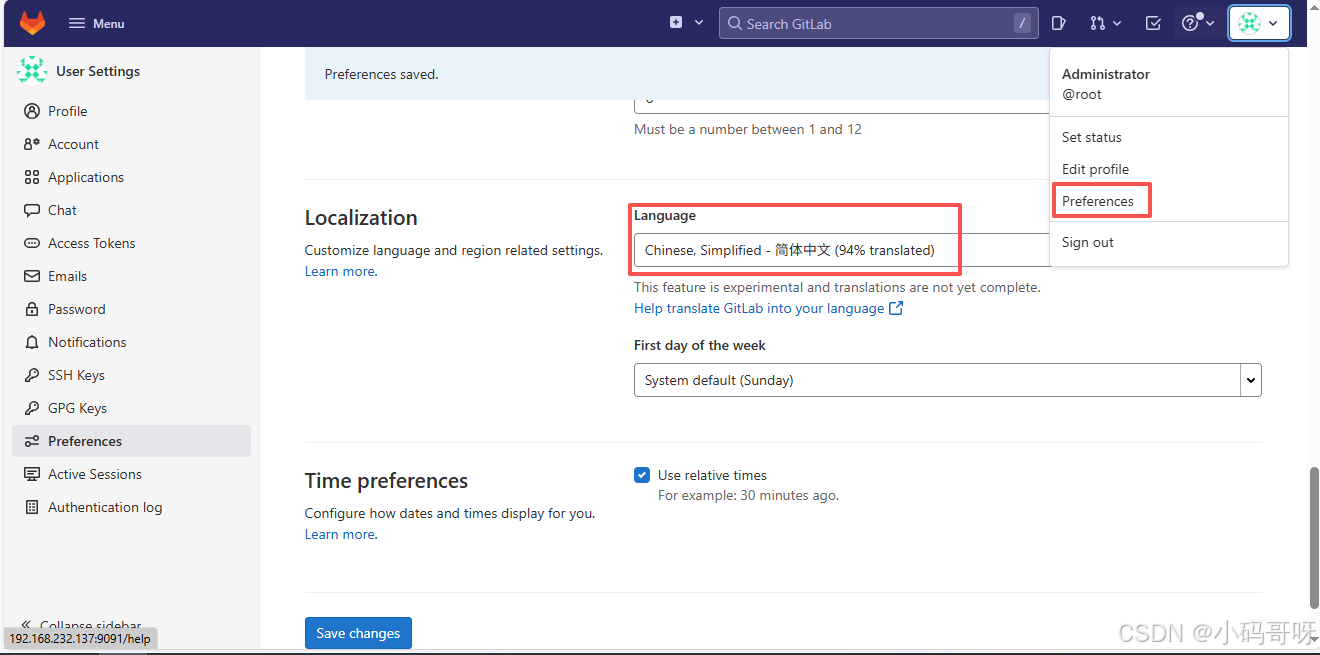Click the Applications grid icon
This screenshot has width=1320, height=655.
(31, 177)
